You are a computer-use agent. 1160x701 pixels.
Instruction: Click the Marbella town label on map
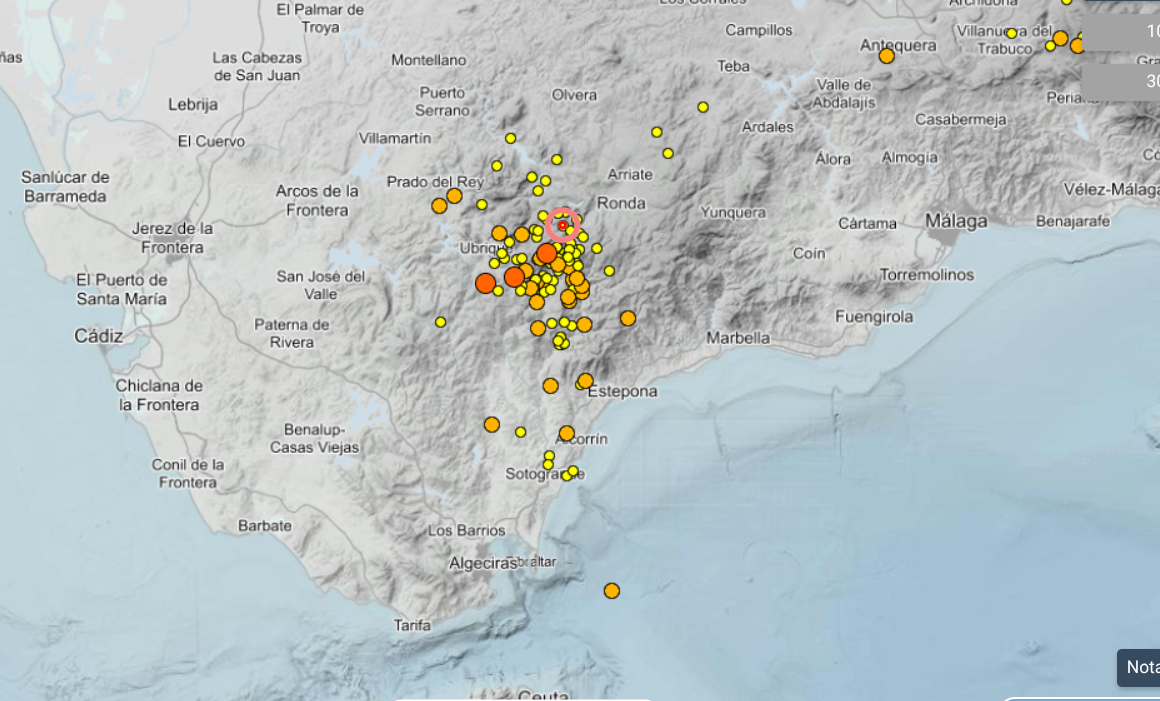click(738, 338)
